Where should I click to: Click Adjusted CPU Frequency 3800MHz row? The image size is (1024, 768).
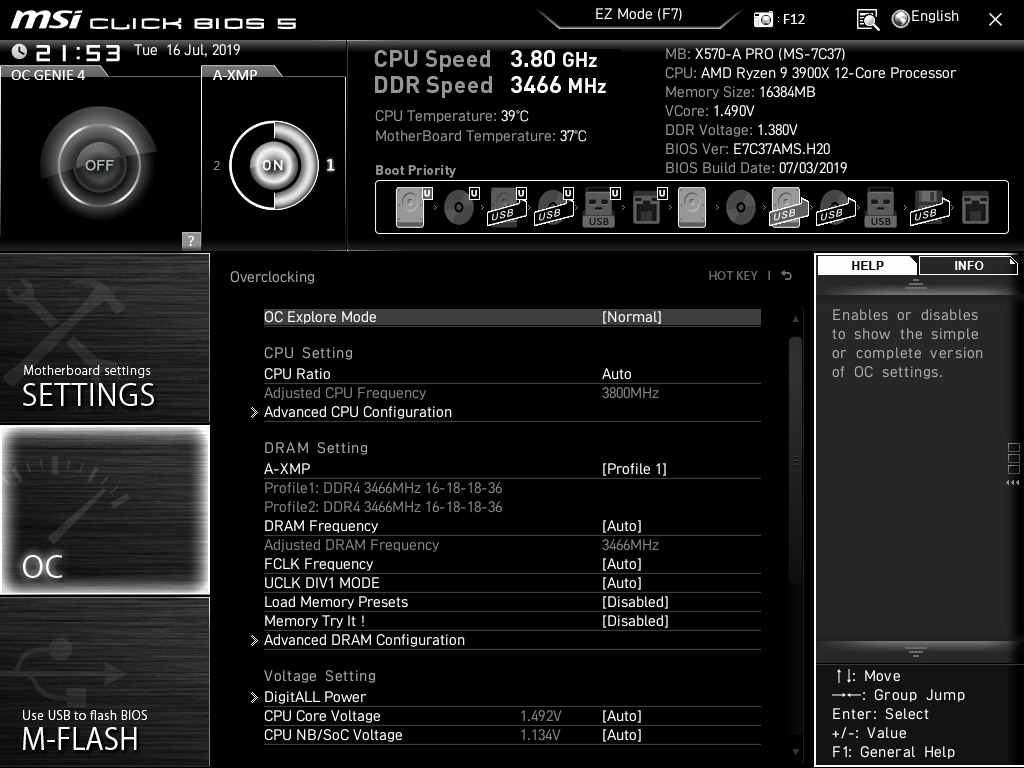[x=512, y=393]
